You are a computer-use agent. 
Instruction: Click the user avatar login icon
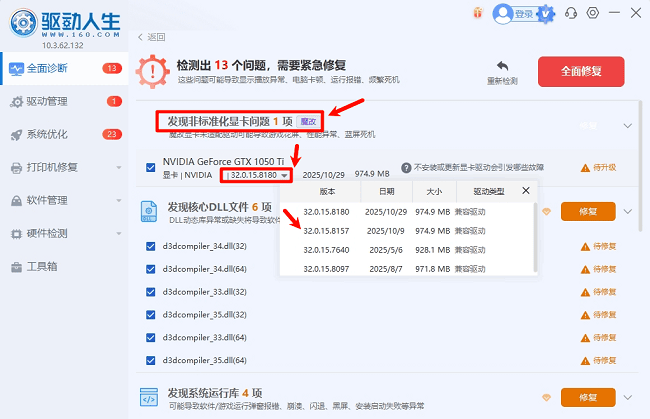(503, 14)
